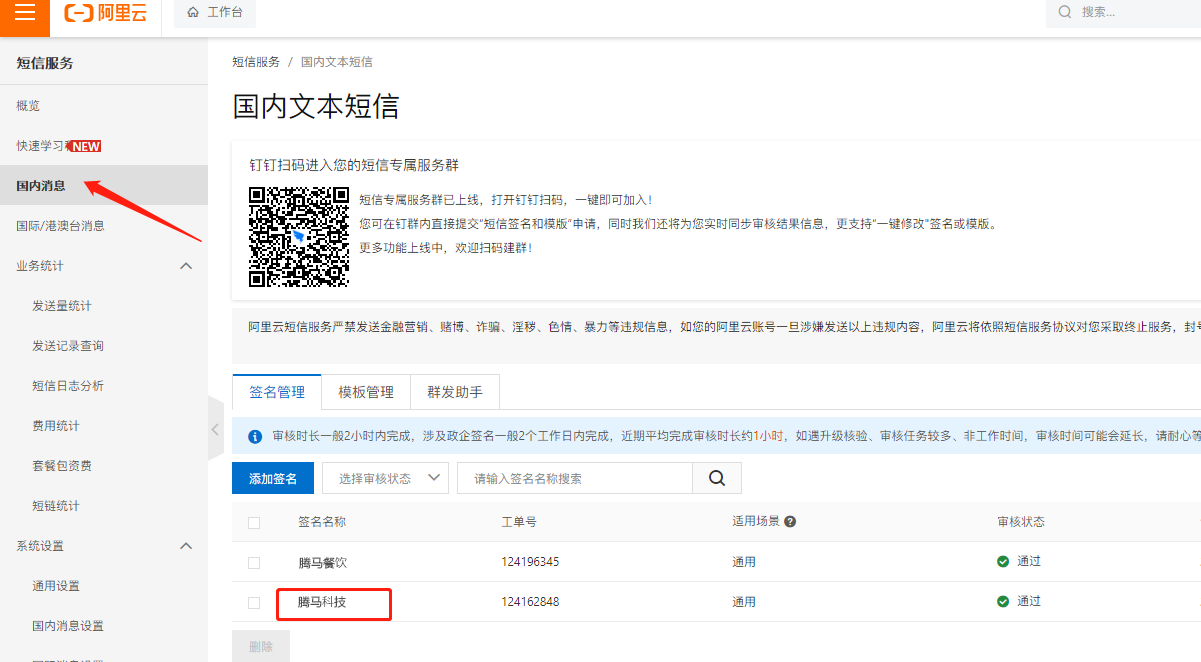Image resolution: width=1201 pixels, height=662 pixels.
Task: Click the 删除 button
Action: click(261, 646)
